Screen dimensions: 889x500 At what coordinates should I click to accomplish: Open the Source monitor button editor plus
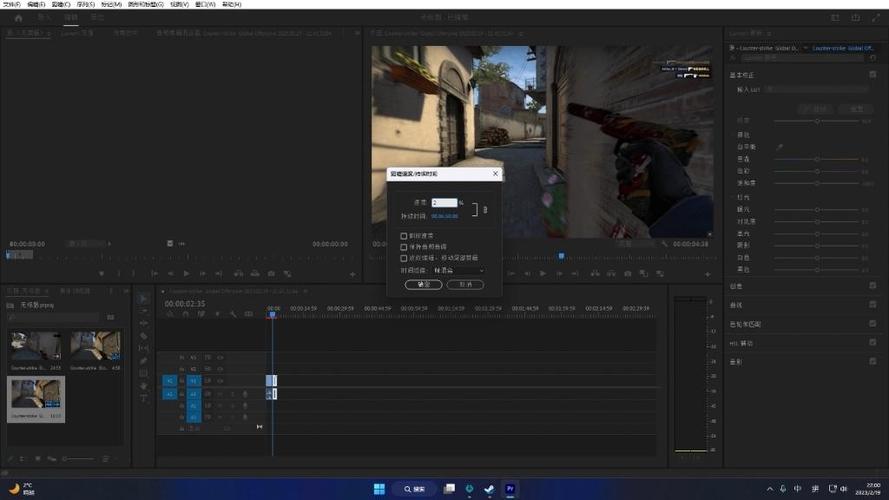pyautogui.click(x=352, y=274)
